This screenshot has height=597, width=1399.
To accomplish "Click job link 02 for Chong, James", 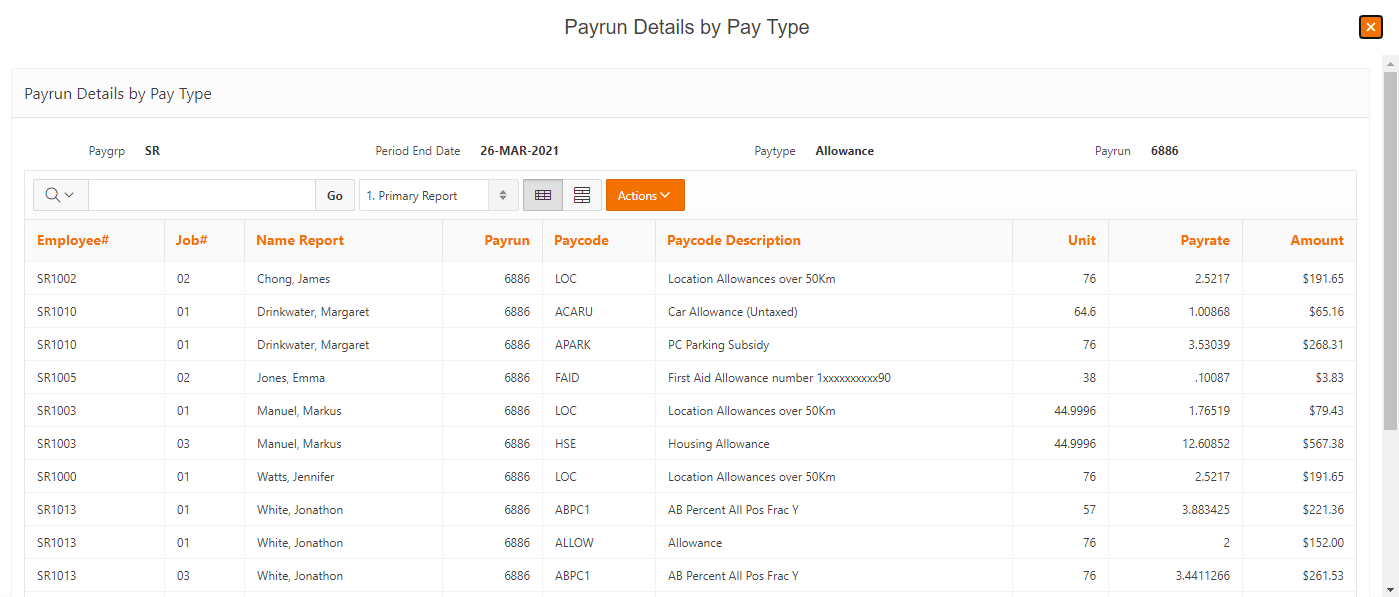I will [183, 278].
